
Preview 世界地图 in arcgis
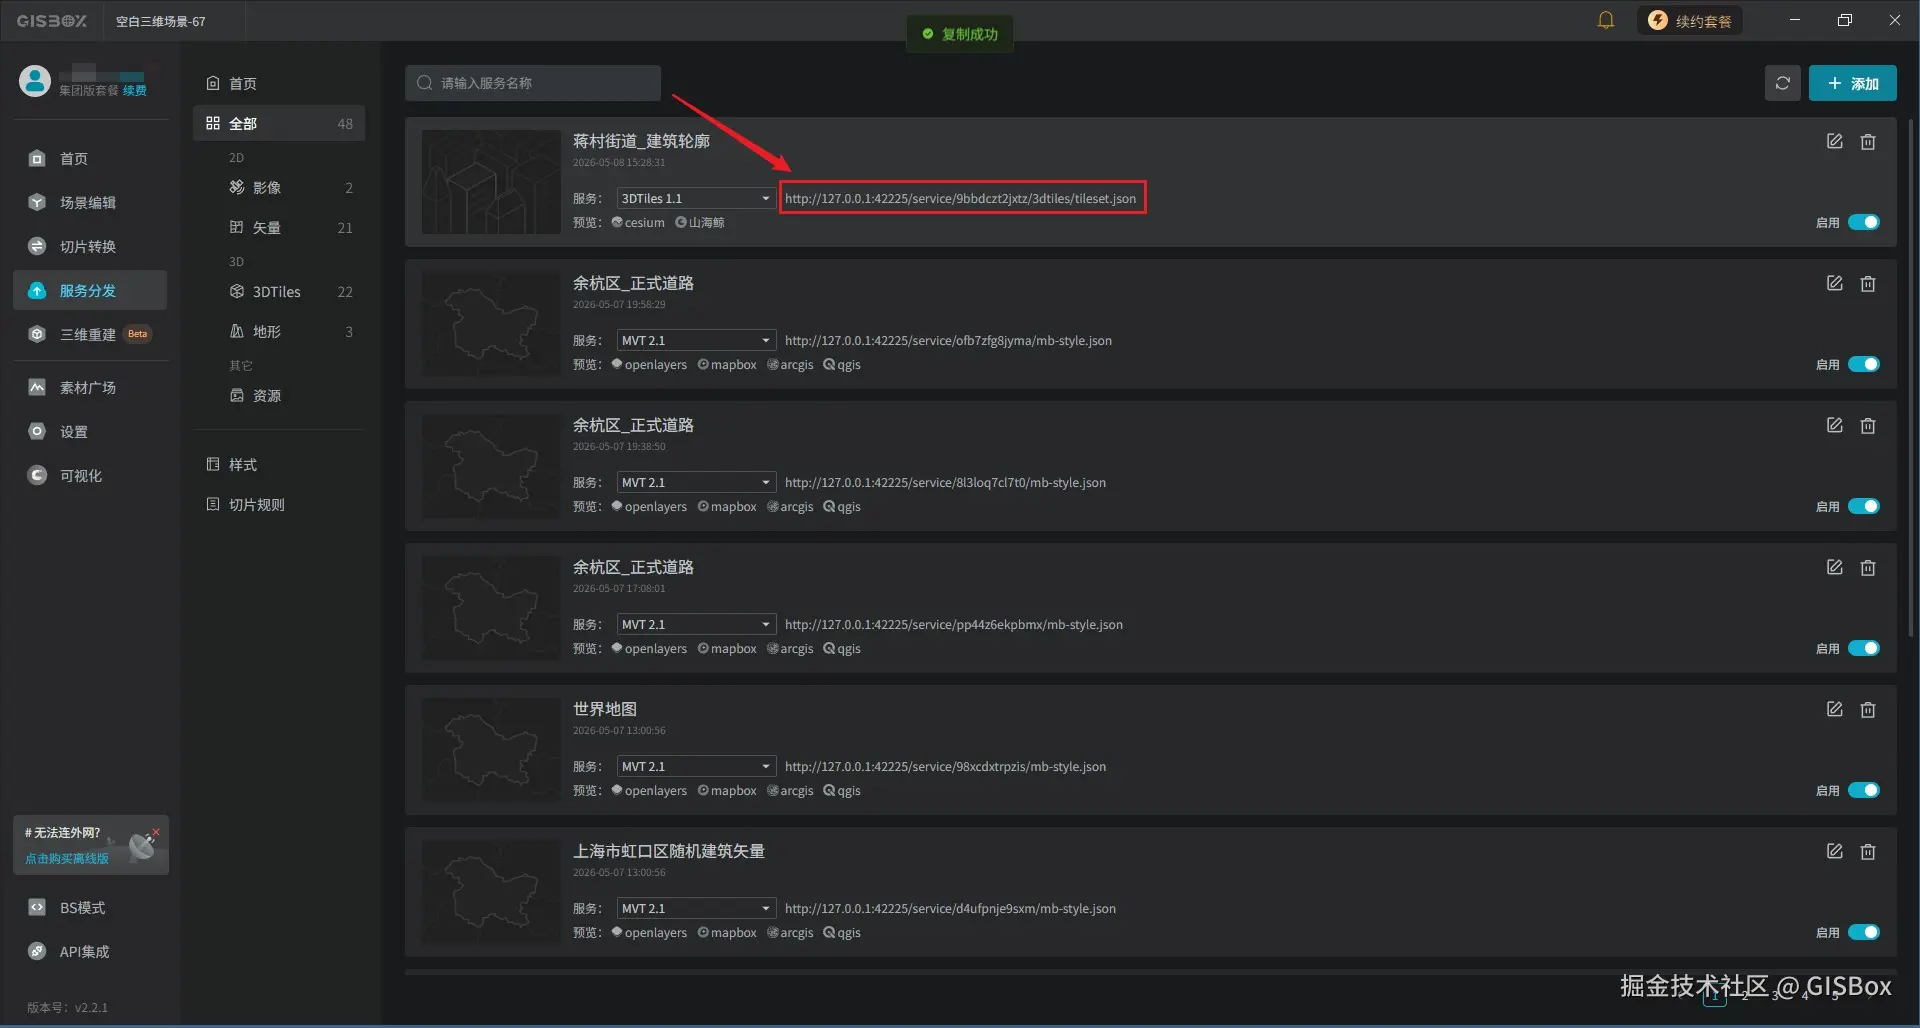tap(790, 790)
